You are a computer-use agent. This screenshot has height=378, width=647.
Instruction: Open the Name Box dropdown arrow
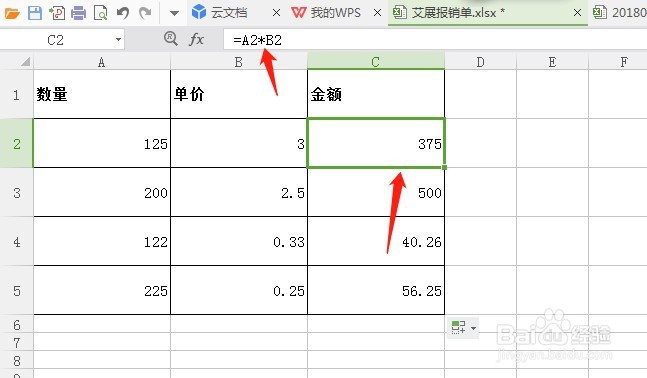[118, 40]
